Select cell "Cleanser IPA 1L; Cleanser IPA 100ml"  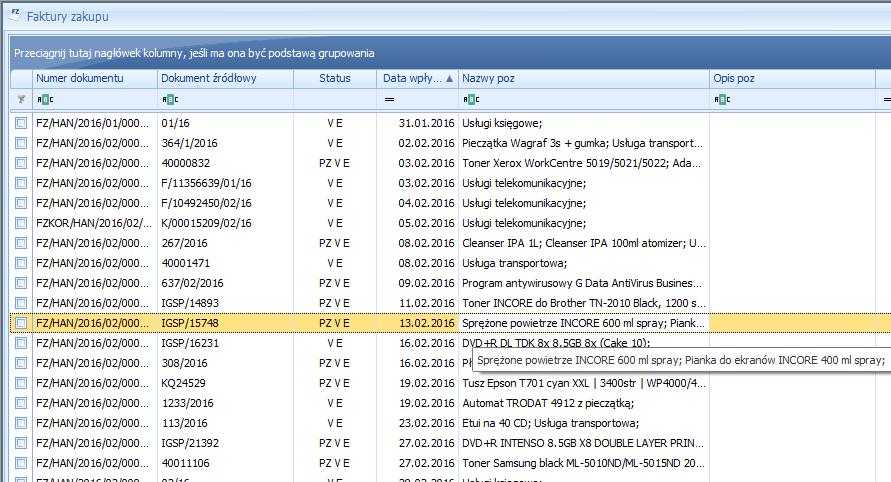(584, 243)
